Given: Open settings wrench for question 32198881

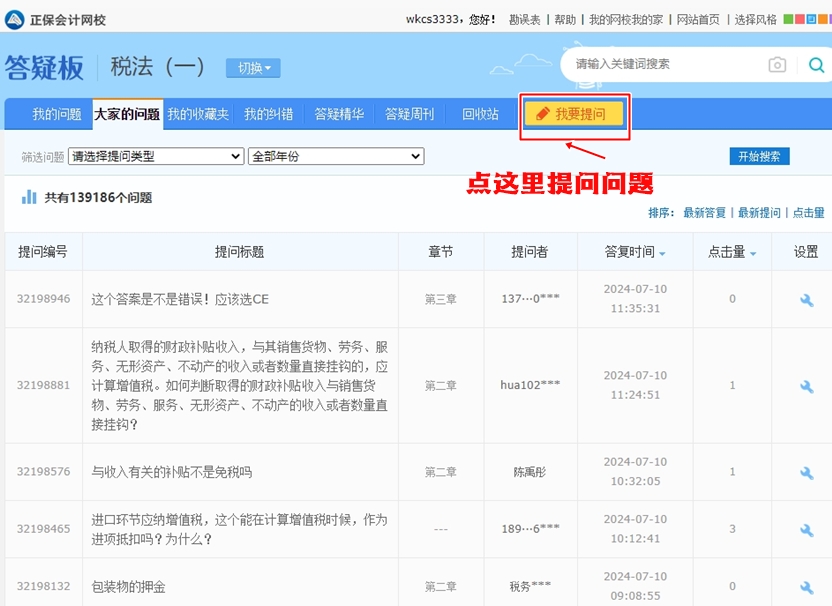Looking at the screenshot, I should click(x=806, y=386).
